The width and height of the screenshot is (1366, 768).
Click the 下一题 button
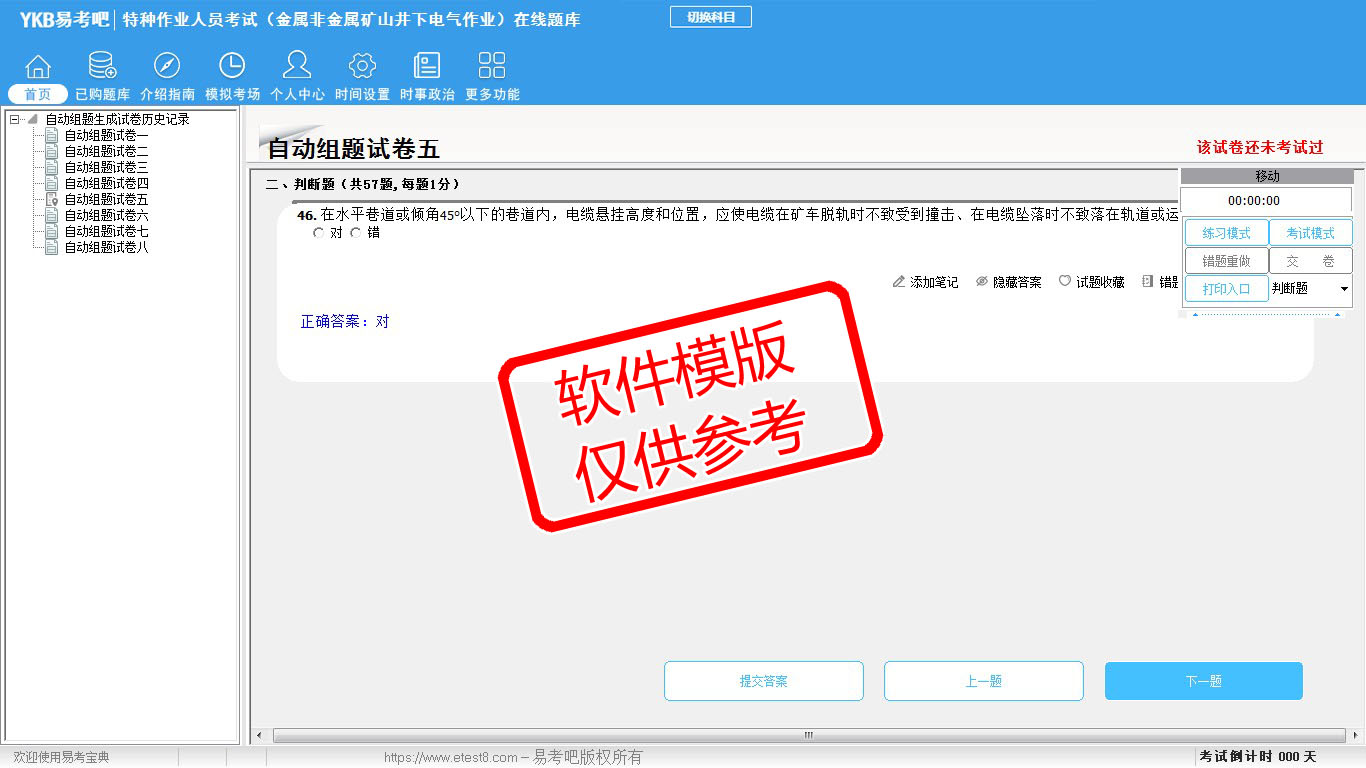pyautogui.click(x=1203, y=681)
